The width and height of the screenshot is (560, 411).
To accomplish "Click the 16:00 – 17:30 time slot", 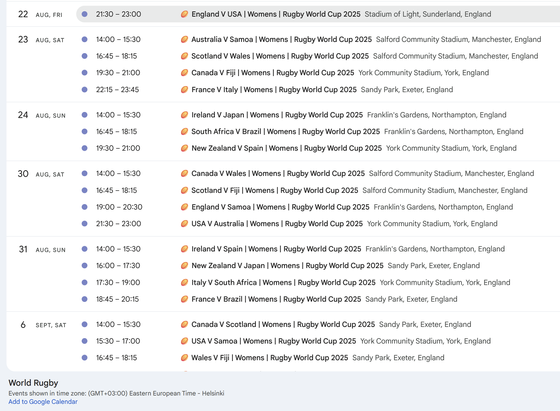I will coord(118,266).
